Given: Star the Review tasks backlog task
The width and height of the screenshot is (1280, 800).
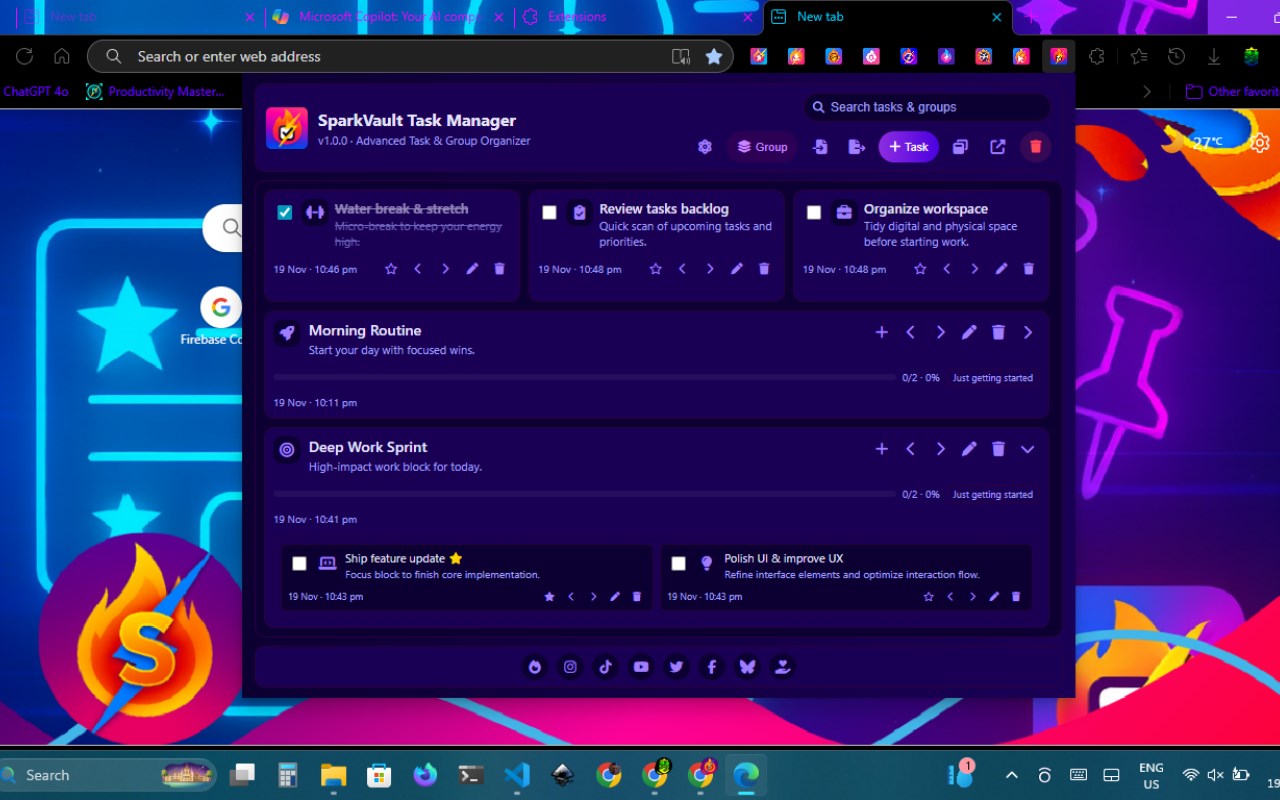Looking at the screenshot, I should click(x=656, y=269).
